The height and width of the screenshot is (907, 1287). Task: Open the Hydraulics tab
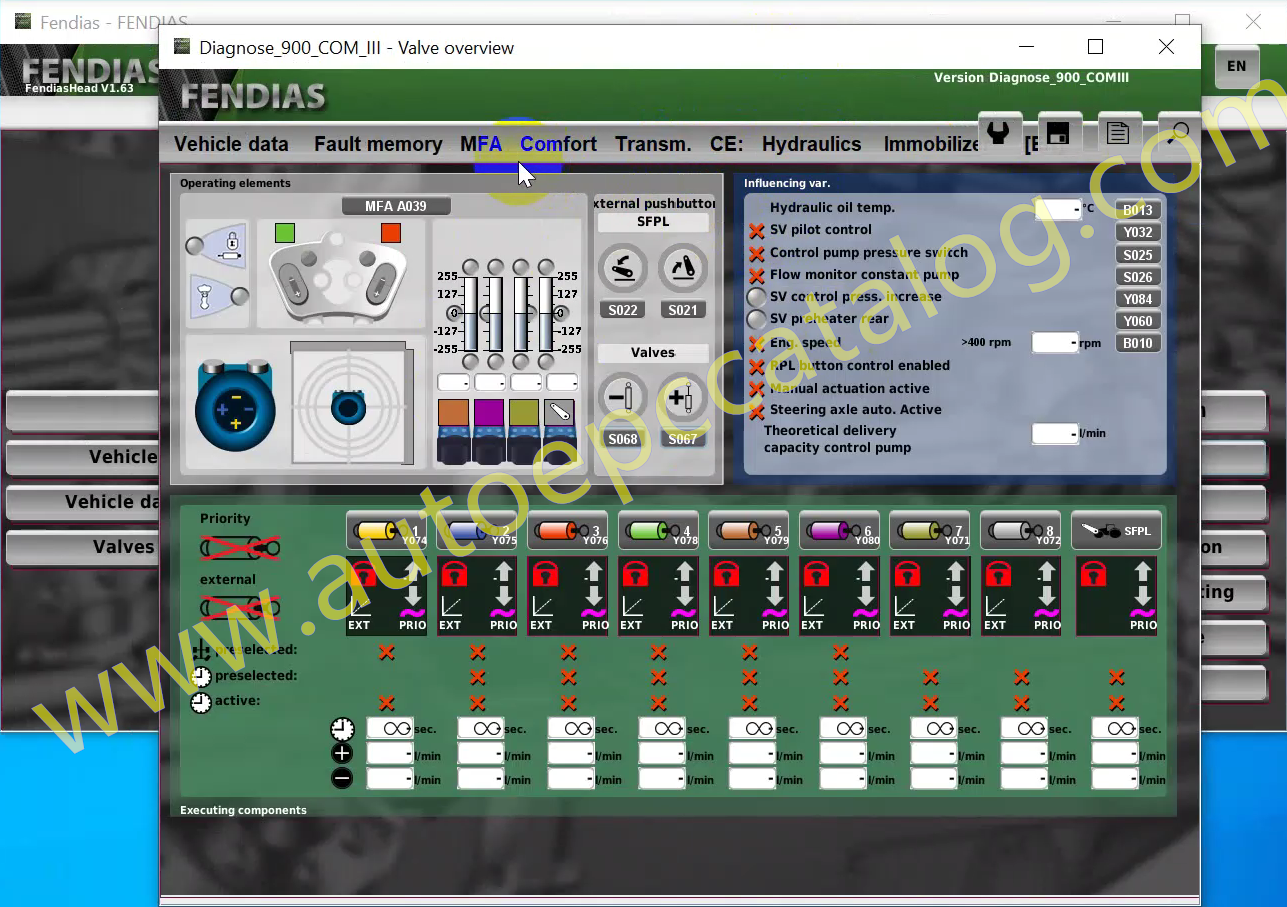811,144
